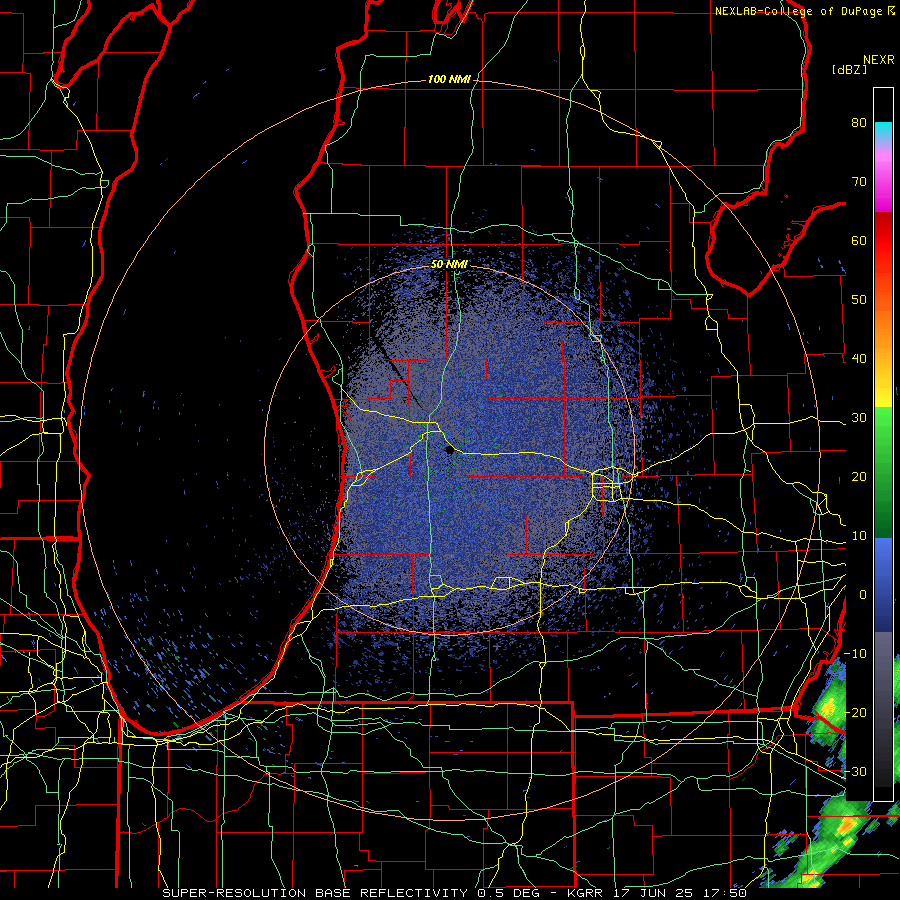Click the 10 dBZ scale value
Screen dimensions: 900x900
click(859, 536)
